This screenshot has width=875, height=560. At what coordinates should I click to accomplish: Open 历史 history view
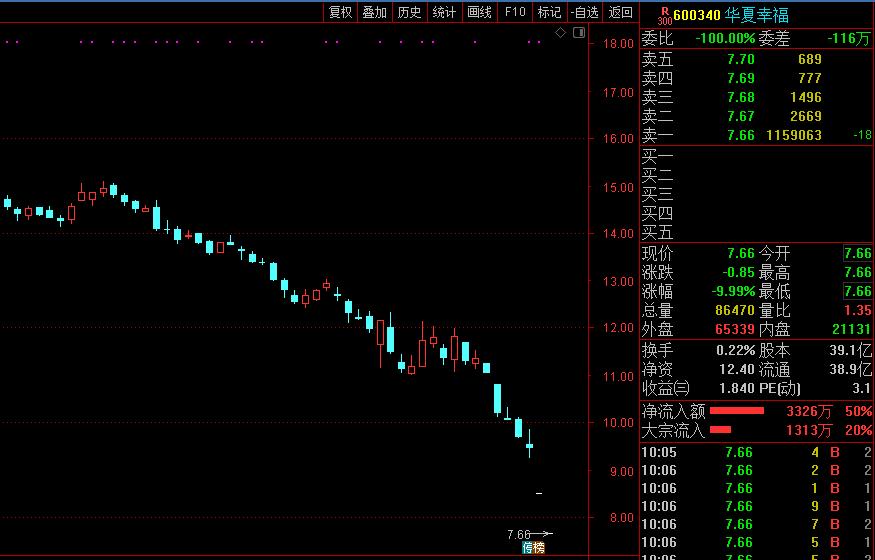point(409,12)
